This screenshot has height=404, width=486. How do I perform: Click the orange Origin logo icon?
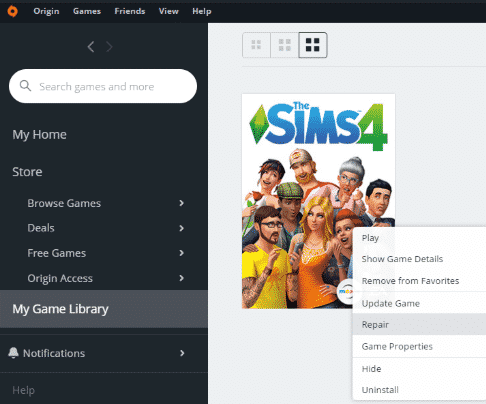[x=12, y=11]
